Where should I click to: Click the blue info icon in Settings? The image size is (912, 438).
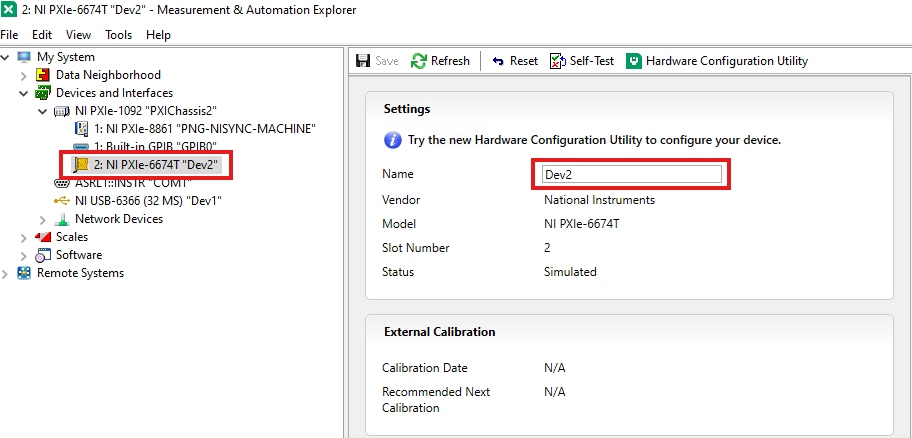pyautogui.click(x=393, y=140)
